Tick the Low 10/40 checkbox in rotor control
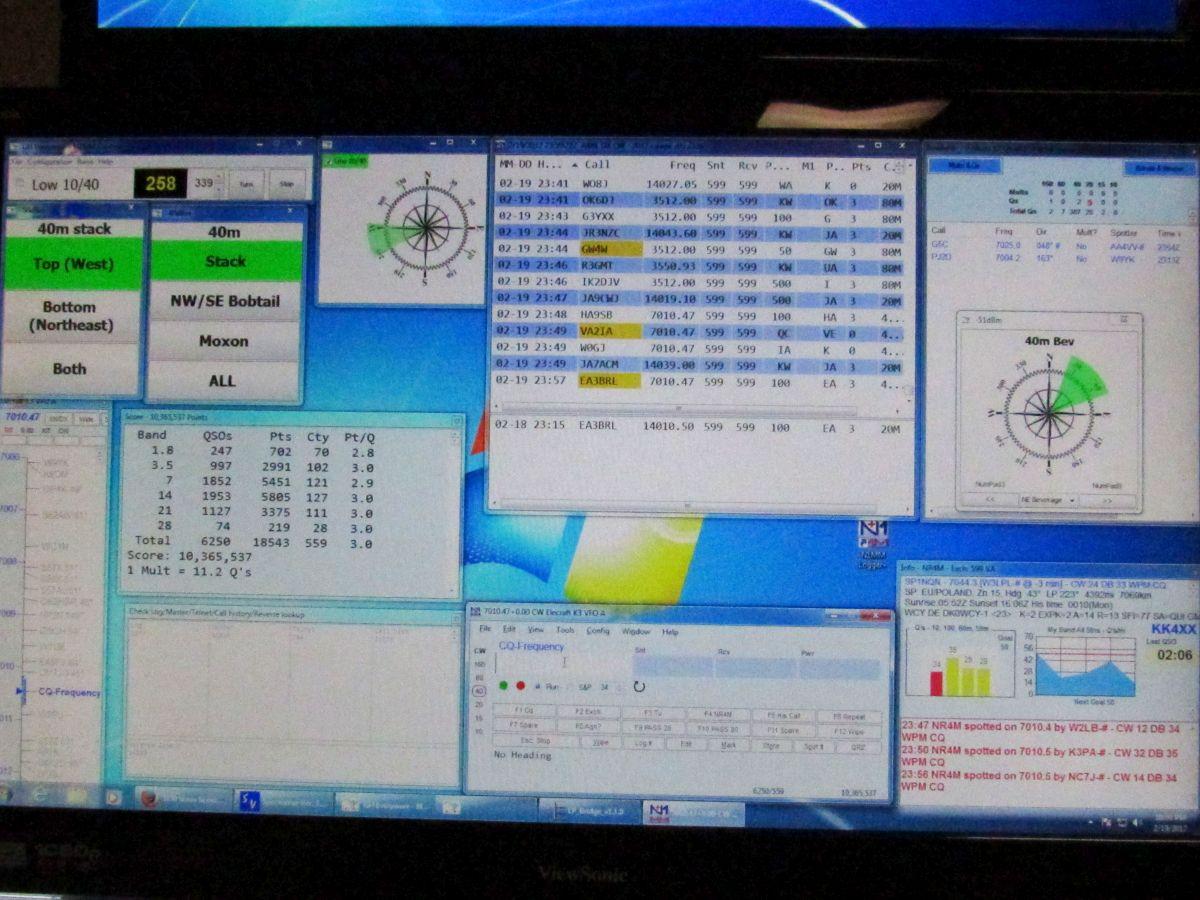The image size is (1200, 900). [x=21, y=184]
